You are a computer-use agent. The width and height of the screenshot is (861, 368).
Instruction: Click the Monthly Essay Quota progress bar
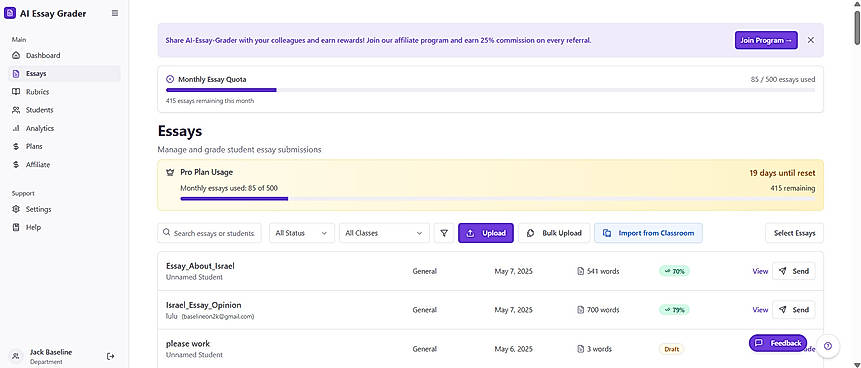[490, 90]
